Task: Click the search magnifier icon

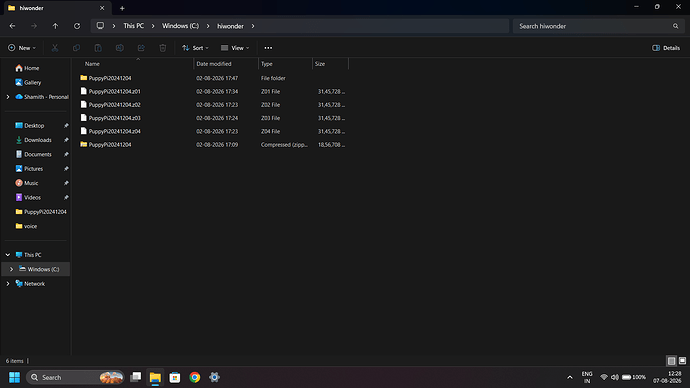Action: pyautogui.click(x=675, y=26)
